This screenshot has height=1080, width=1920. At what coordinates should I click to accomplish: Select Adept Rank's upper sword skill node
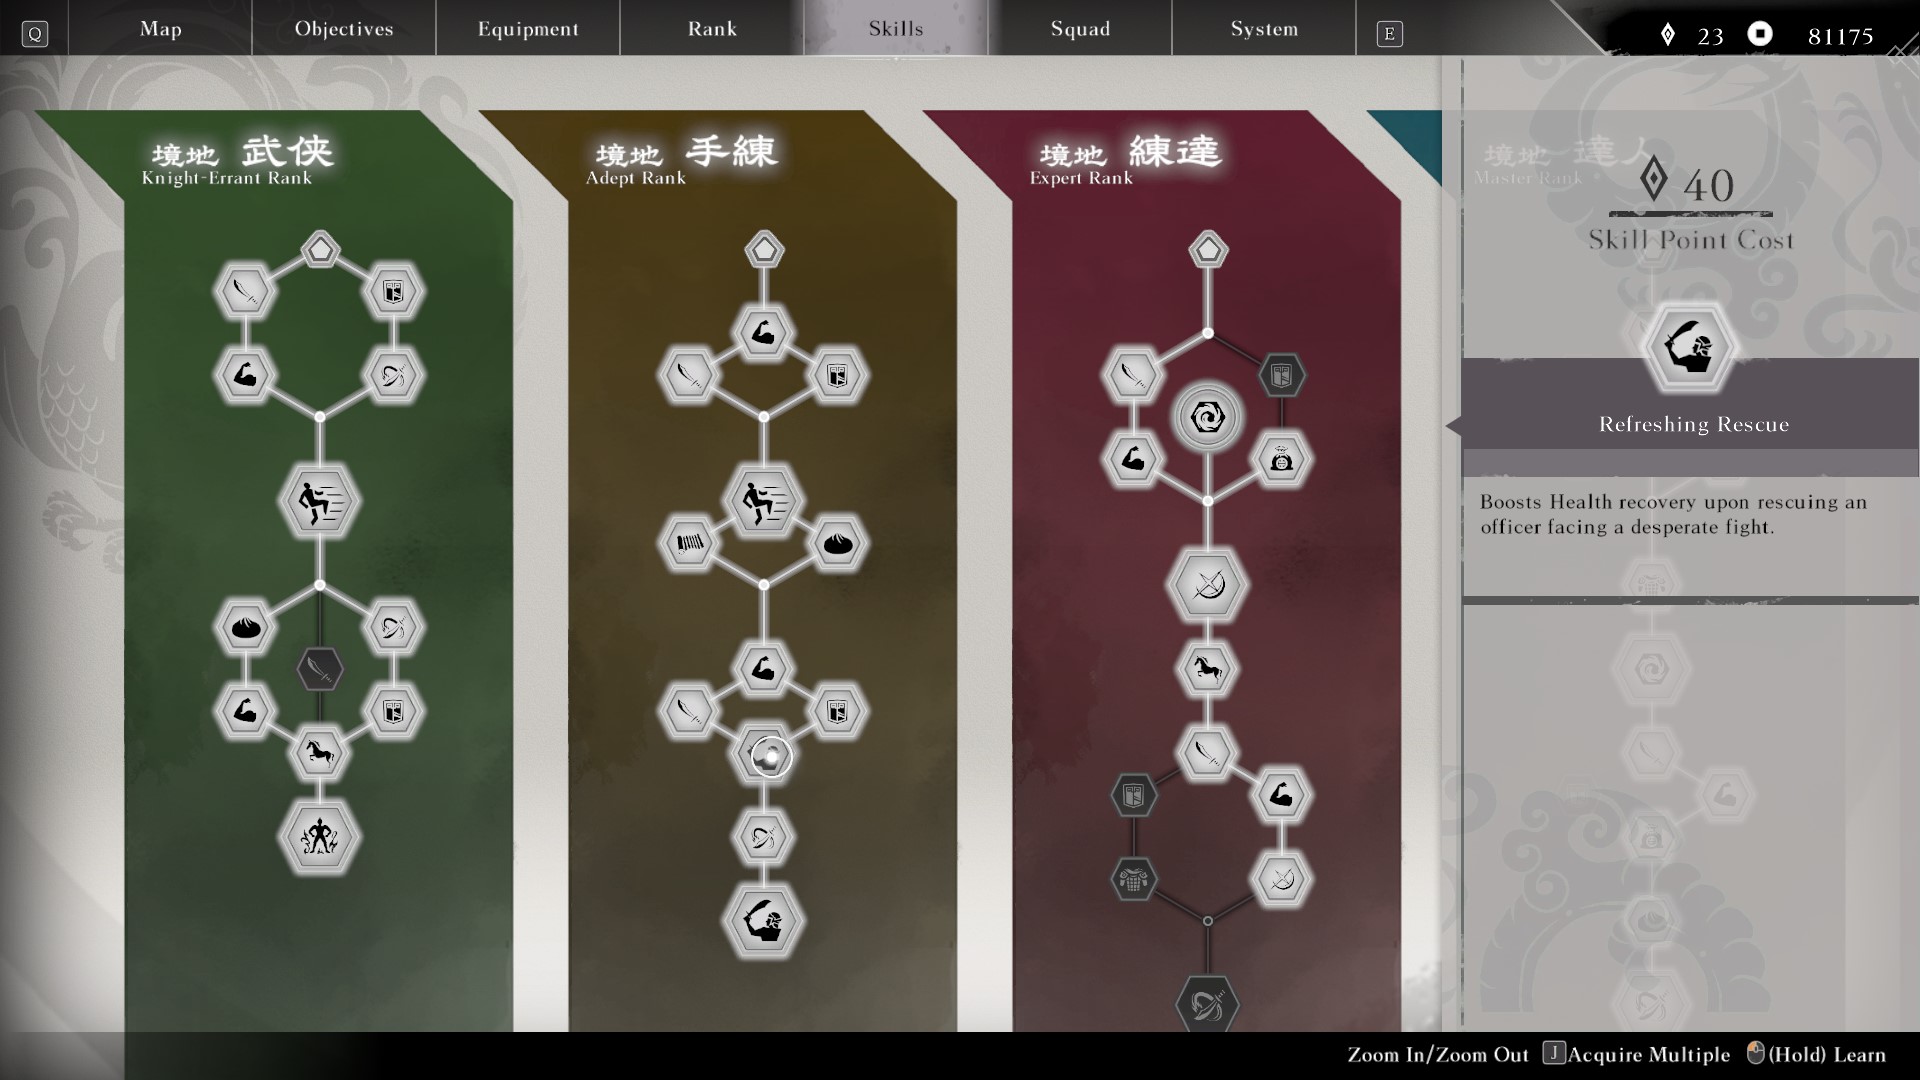[690, 376]
